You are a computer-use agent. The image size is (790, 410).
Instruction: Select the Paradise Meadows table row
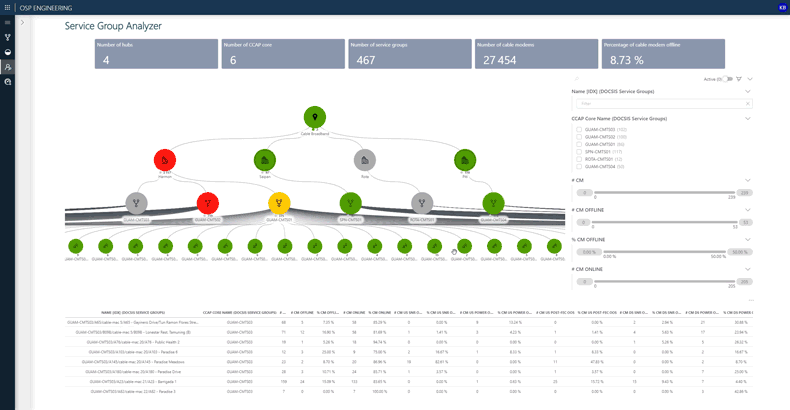[x=409, y=362]
